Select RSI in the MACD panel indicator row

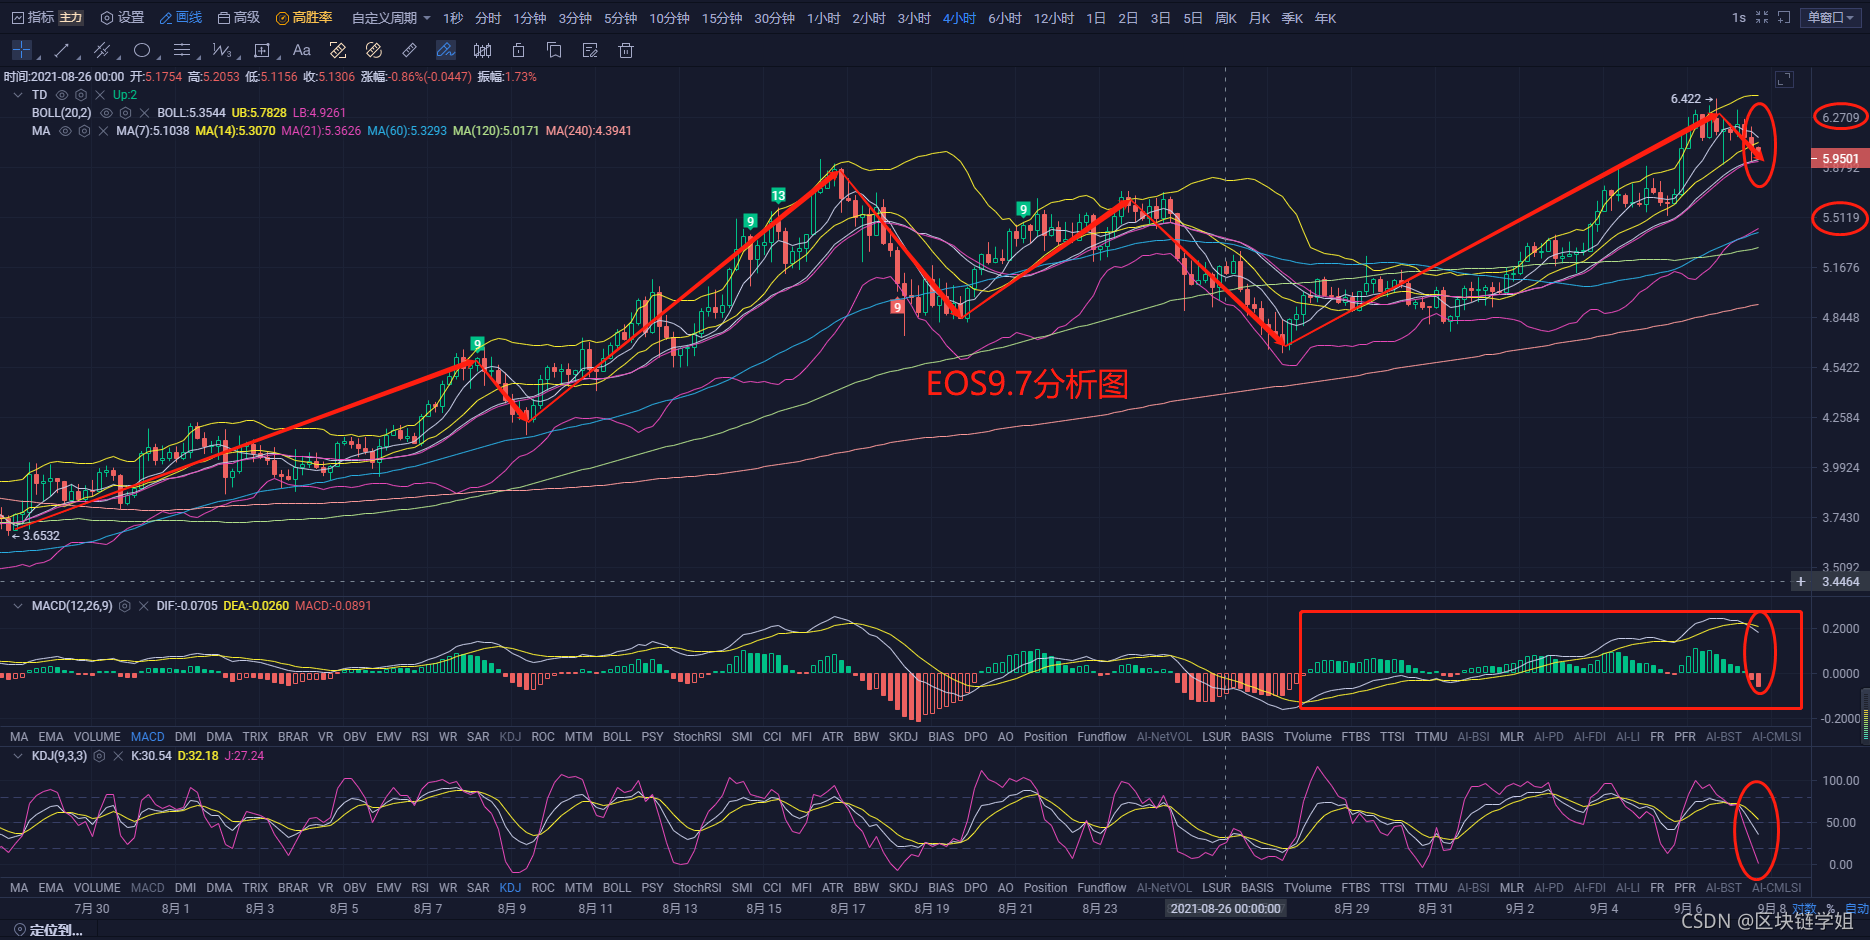420,737
